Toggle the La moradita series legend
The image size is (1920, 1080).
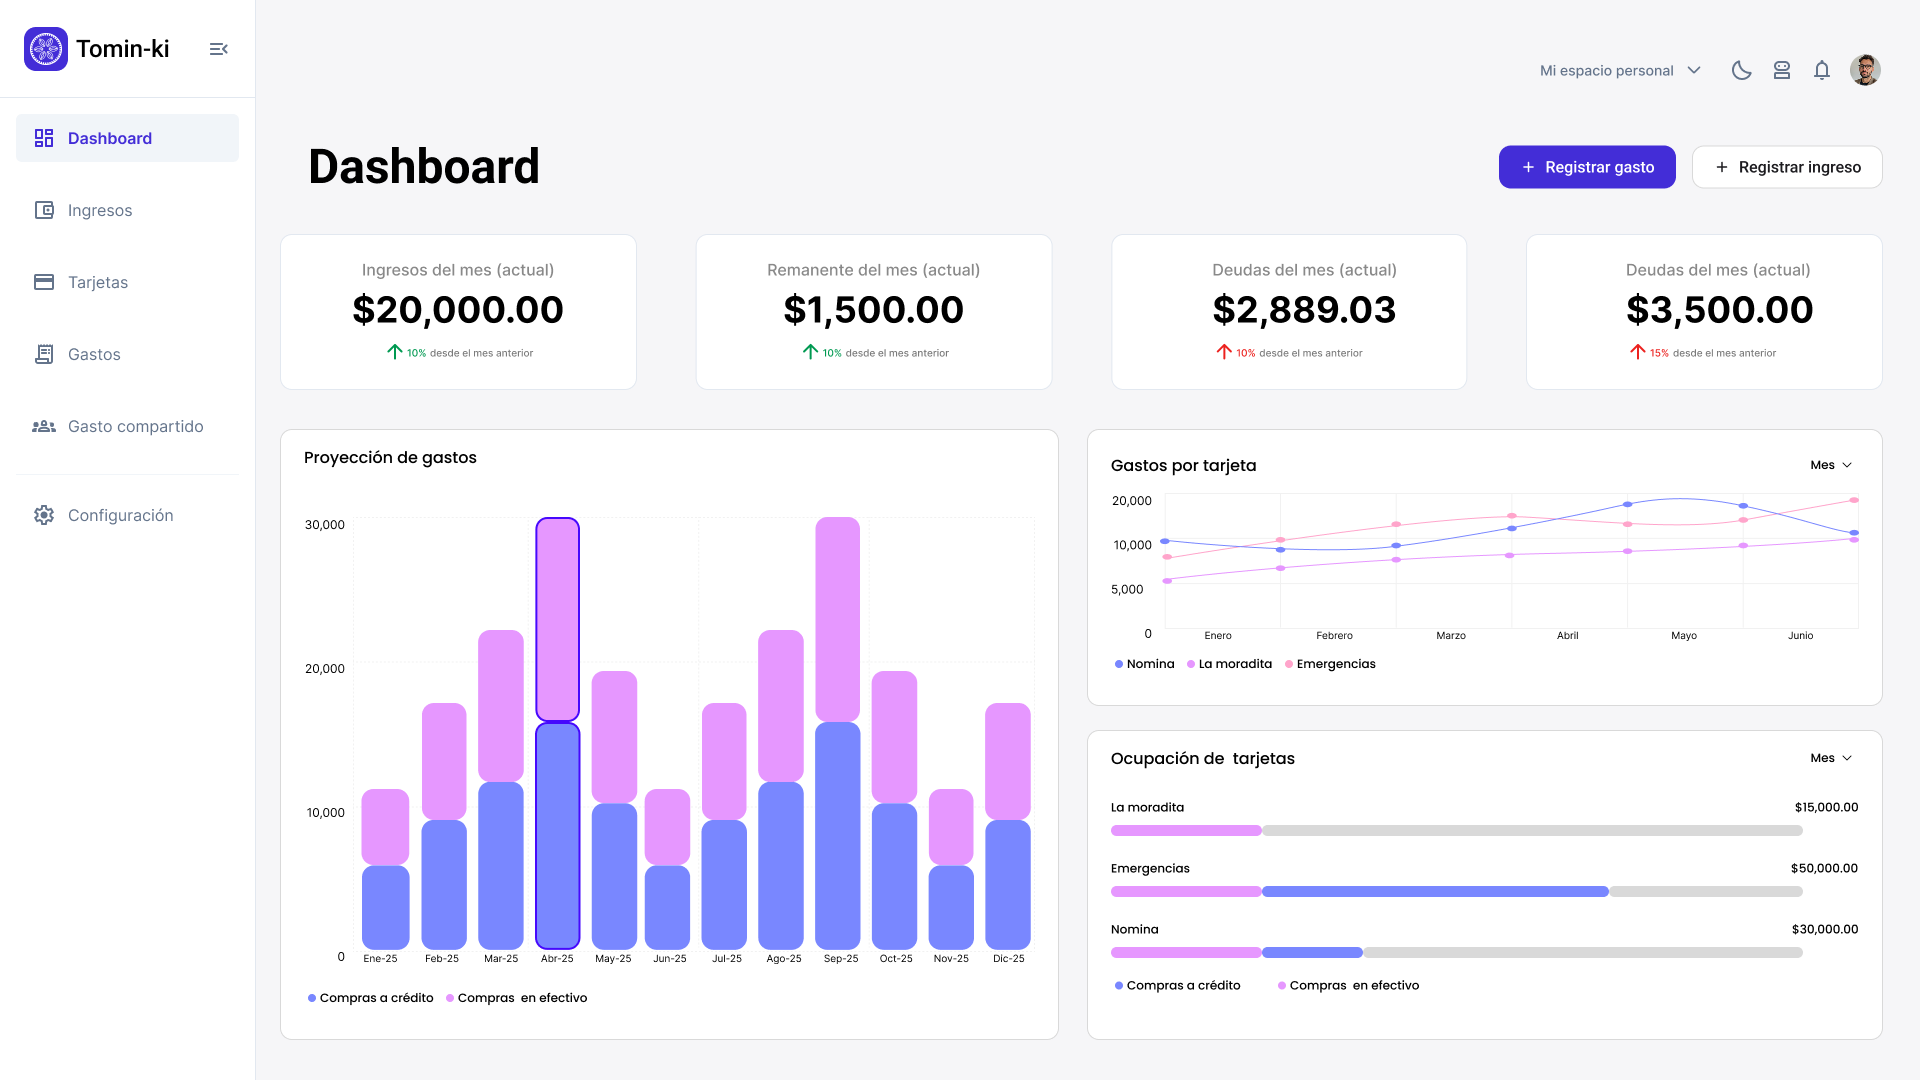[1230, 664]
